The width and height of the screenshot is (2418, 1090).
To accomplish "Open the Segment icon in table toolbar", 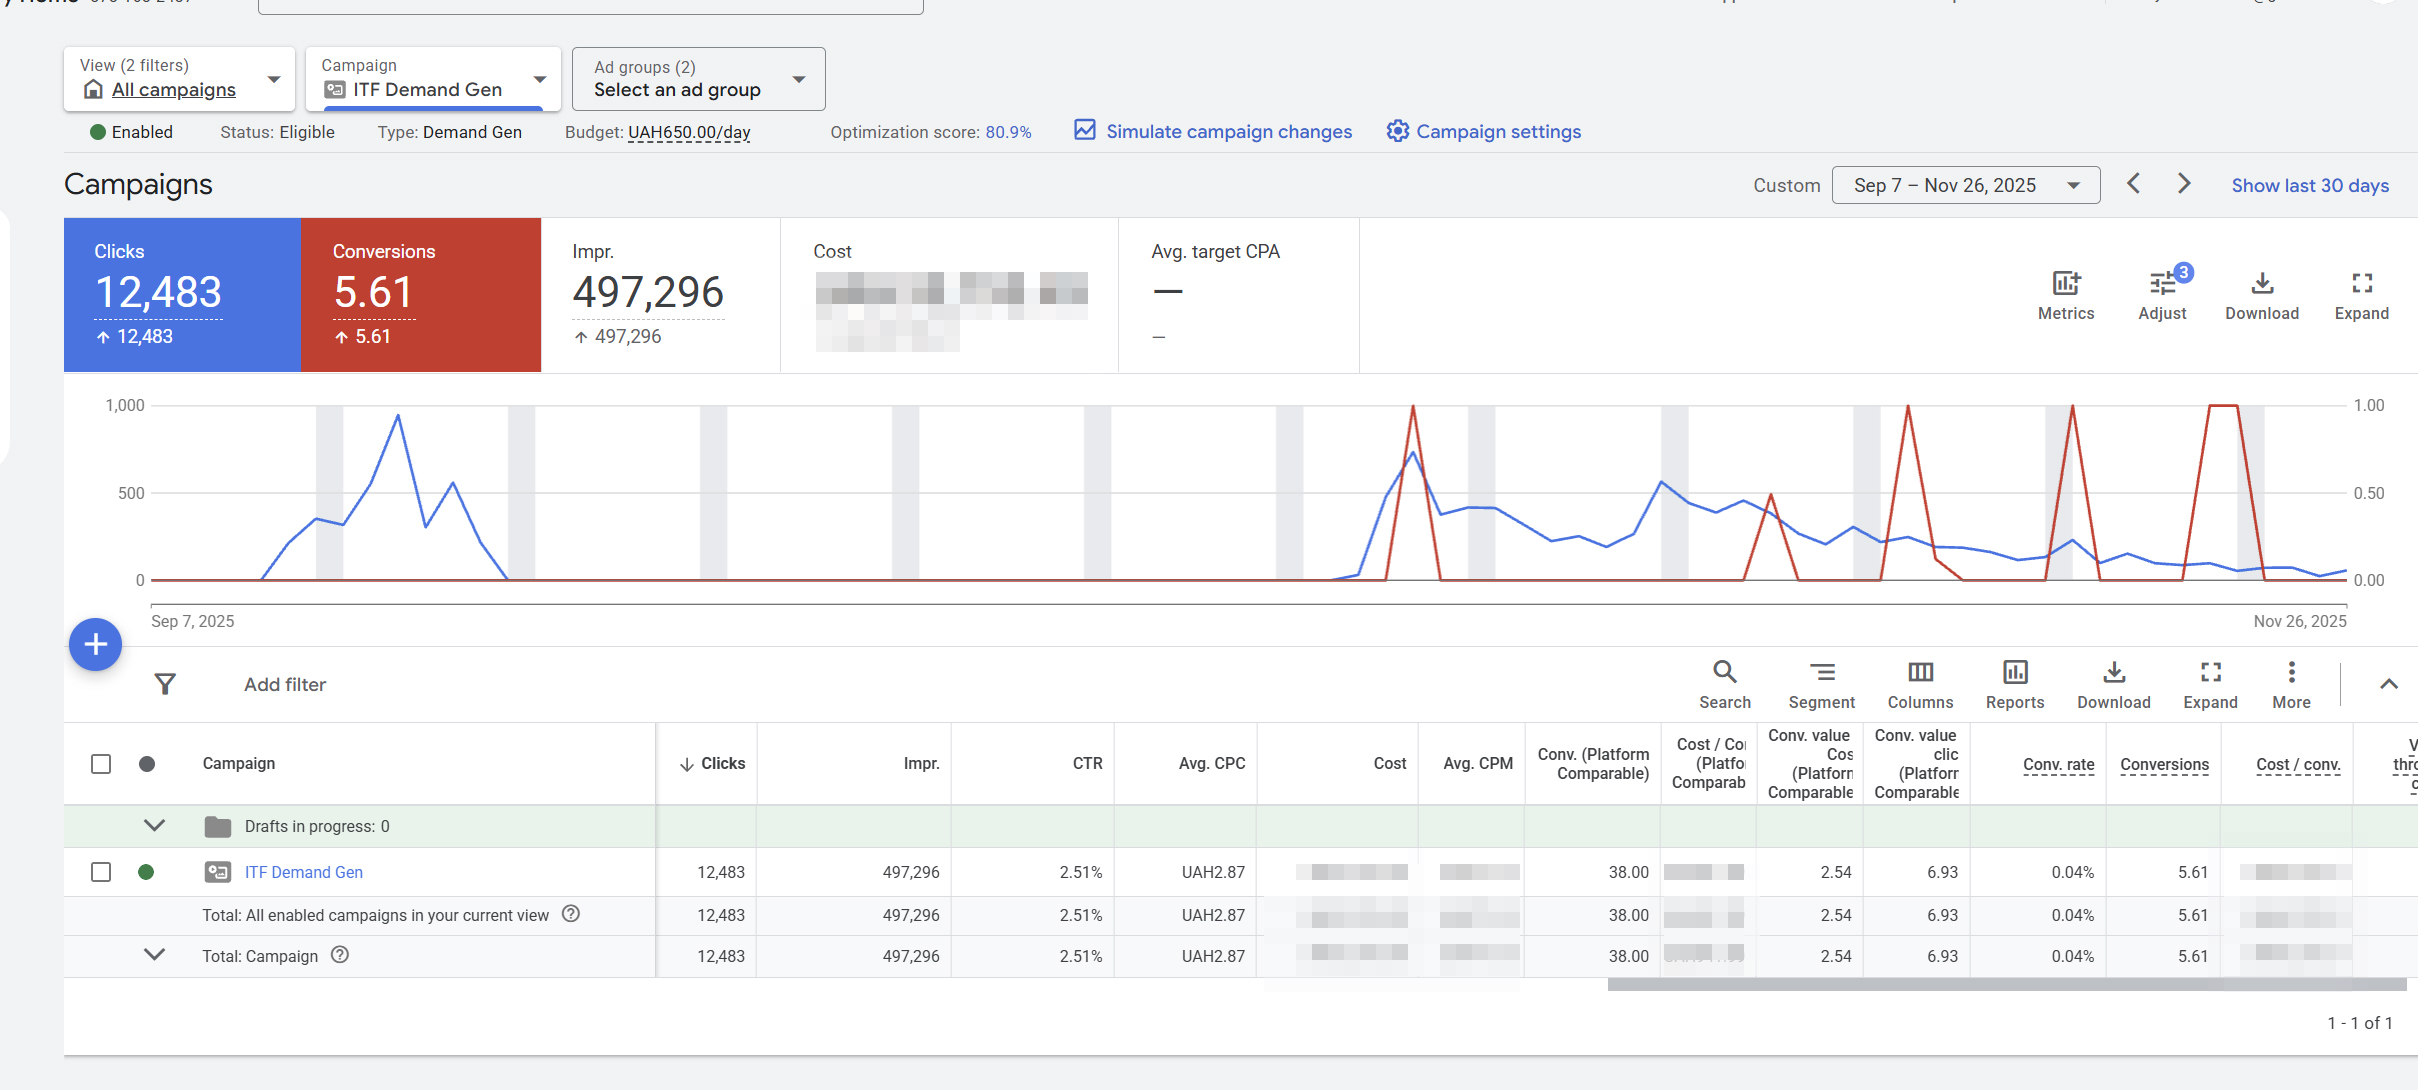I will 1821,672.
